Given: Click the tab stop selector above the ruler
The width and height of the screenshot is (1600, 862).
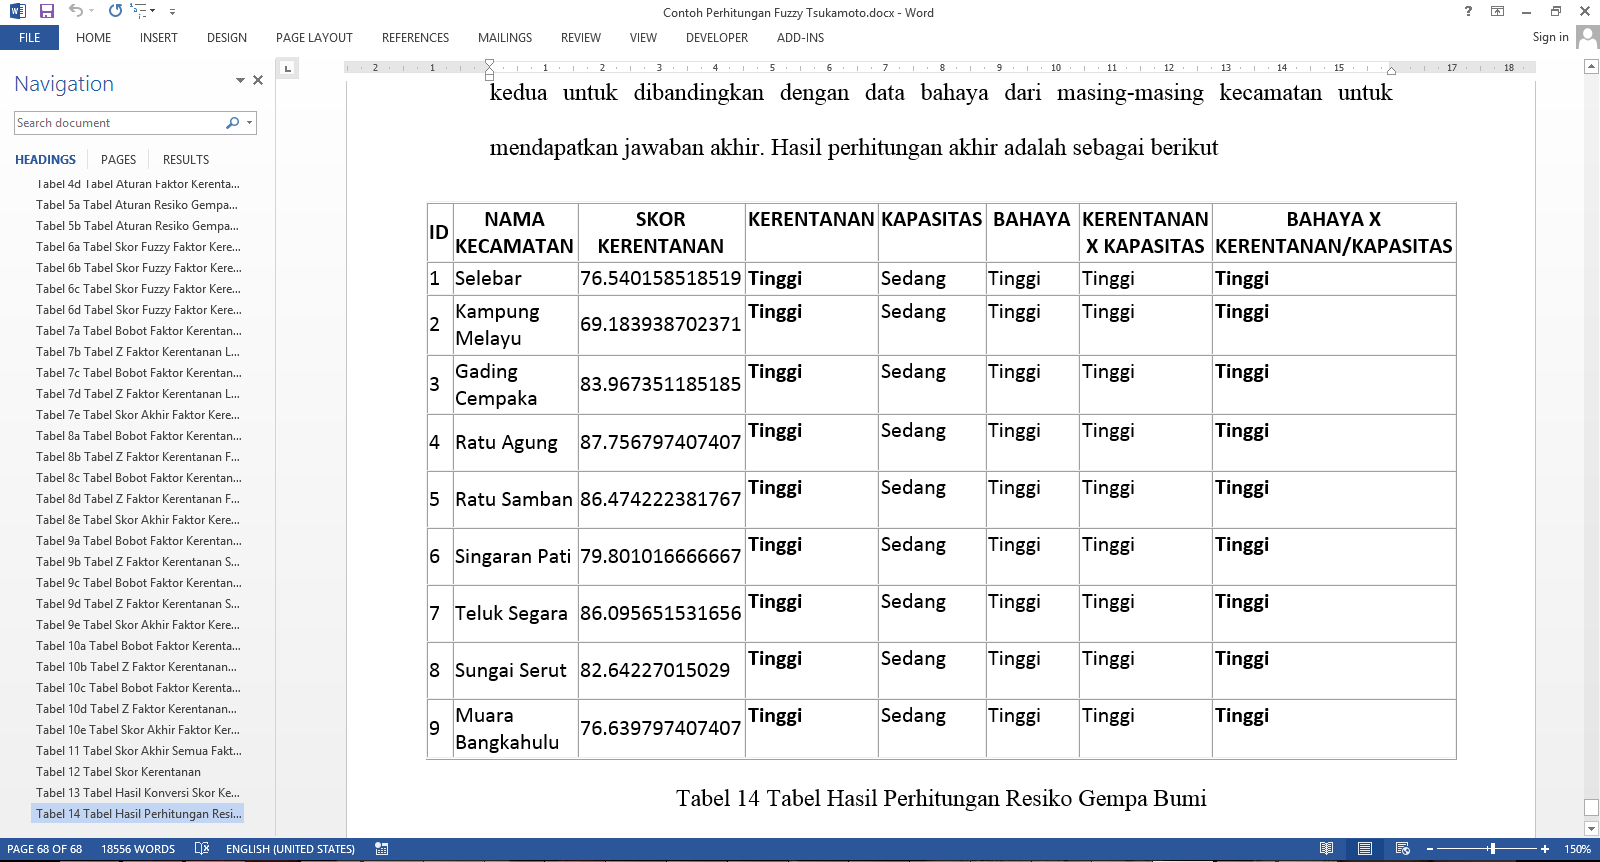Looking at the screenshot, I should 288,69.
